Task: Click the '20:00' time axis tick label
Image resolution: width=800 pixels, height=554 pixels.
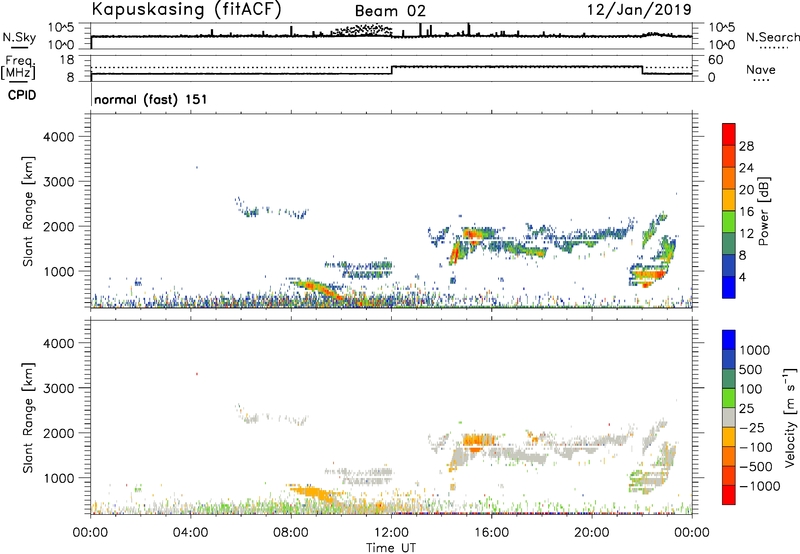Action: coord(591,533)
